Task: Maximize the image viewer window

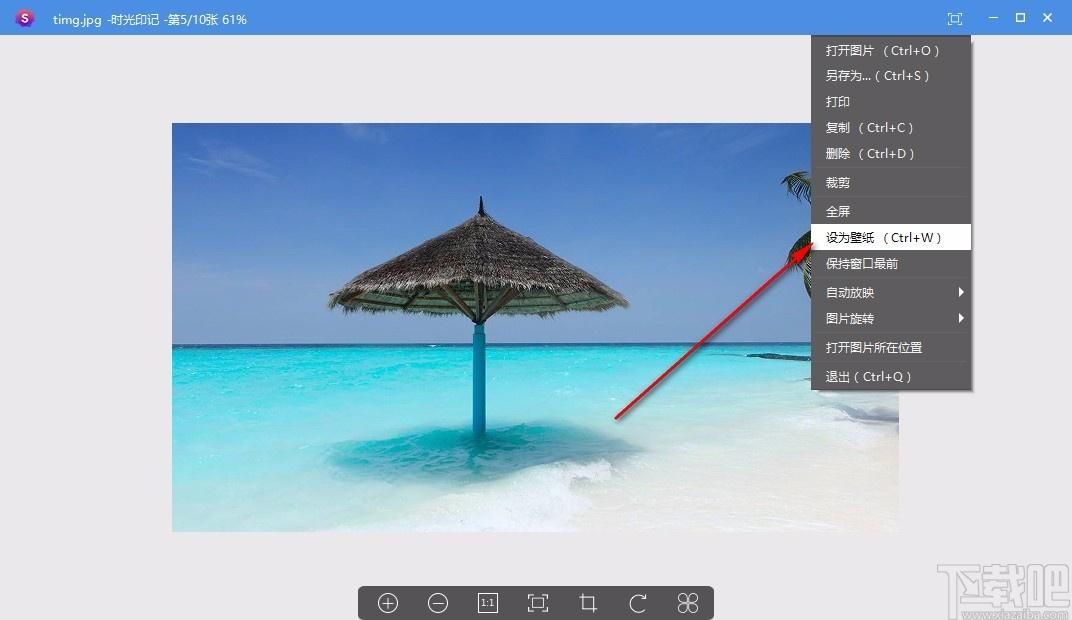Action: (1020, 18)
